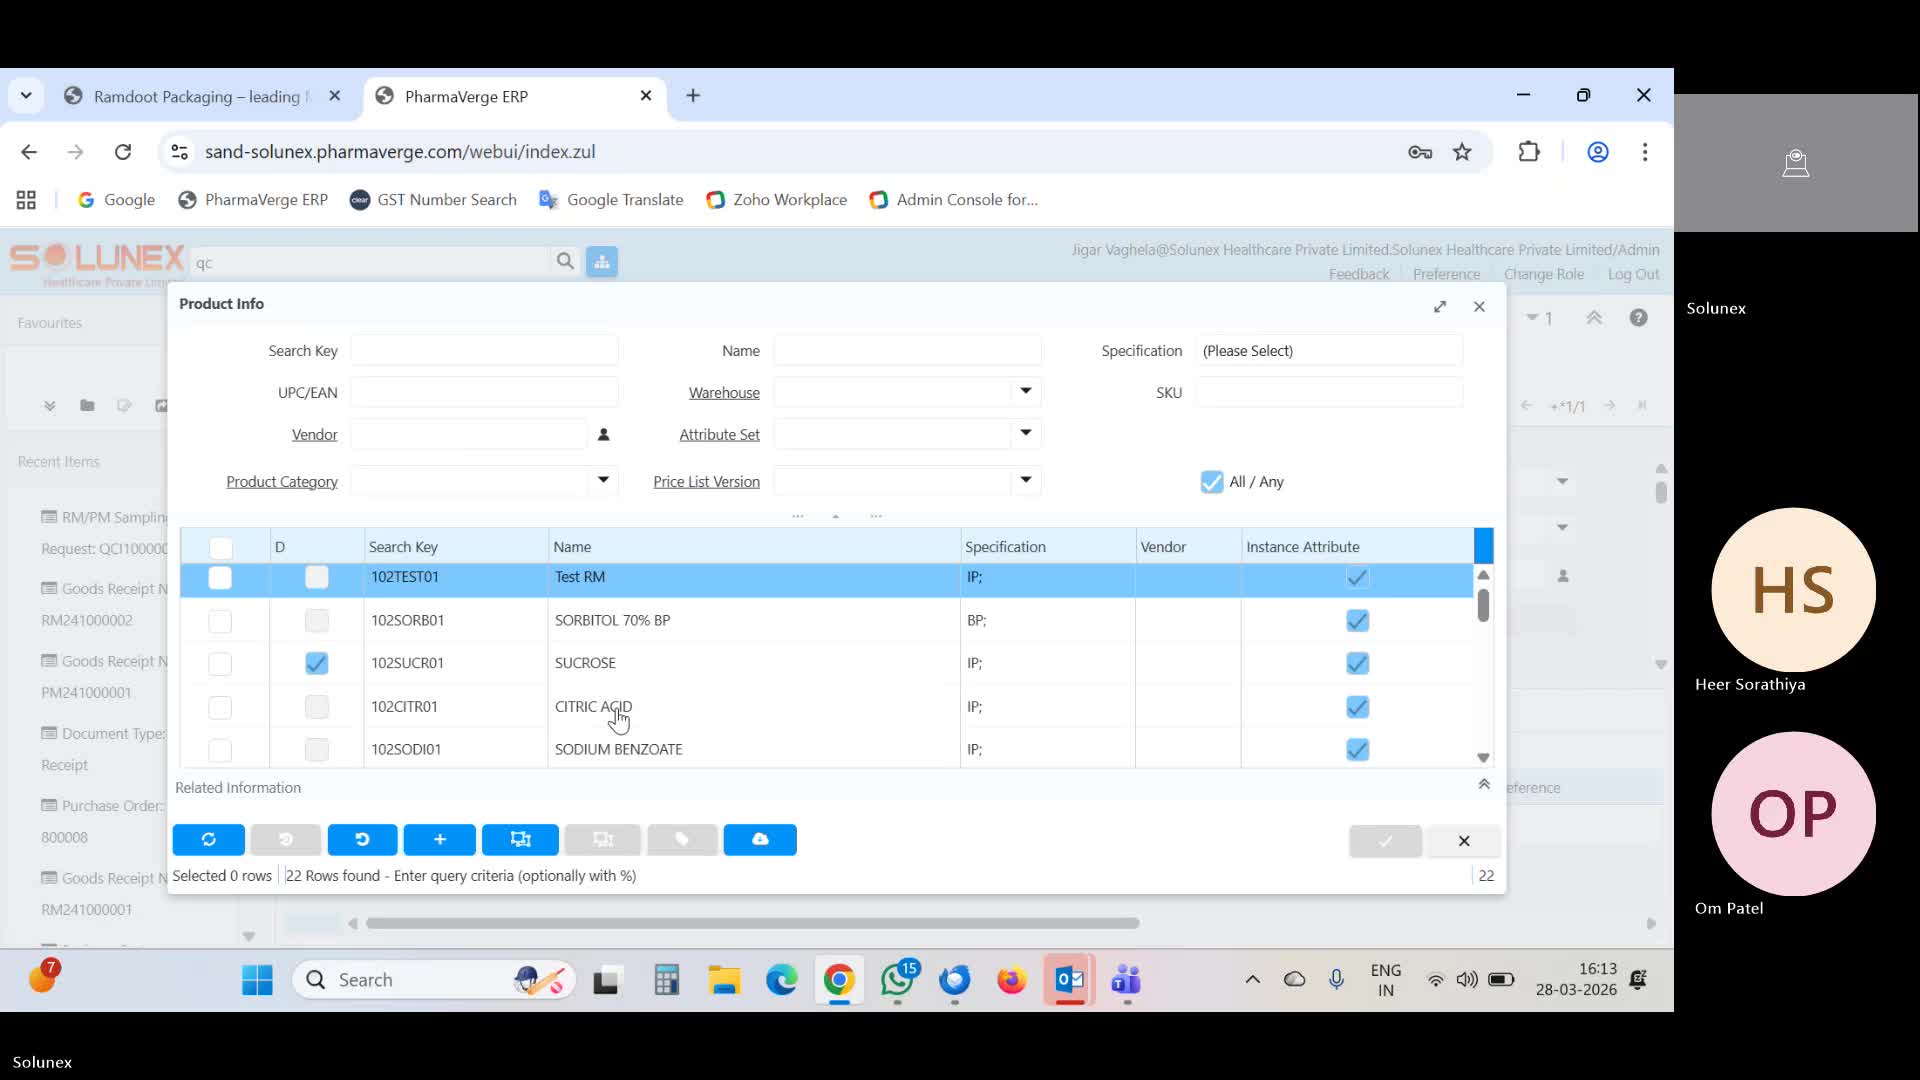Click the Search Key input field
This screenshot has height=1080, width=1920.
pyautogui.click(x=484, y=351)
